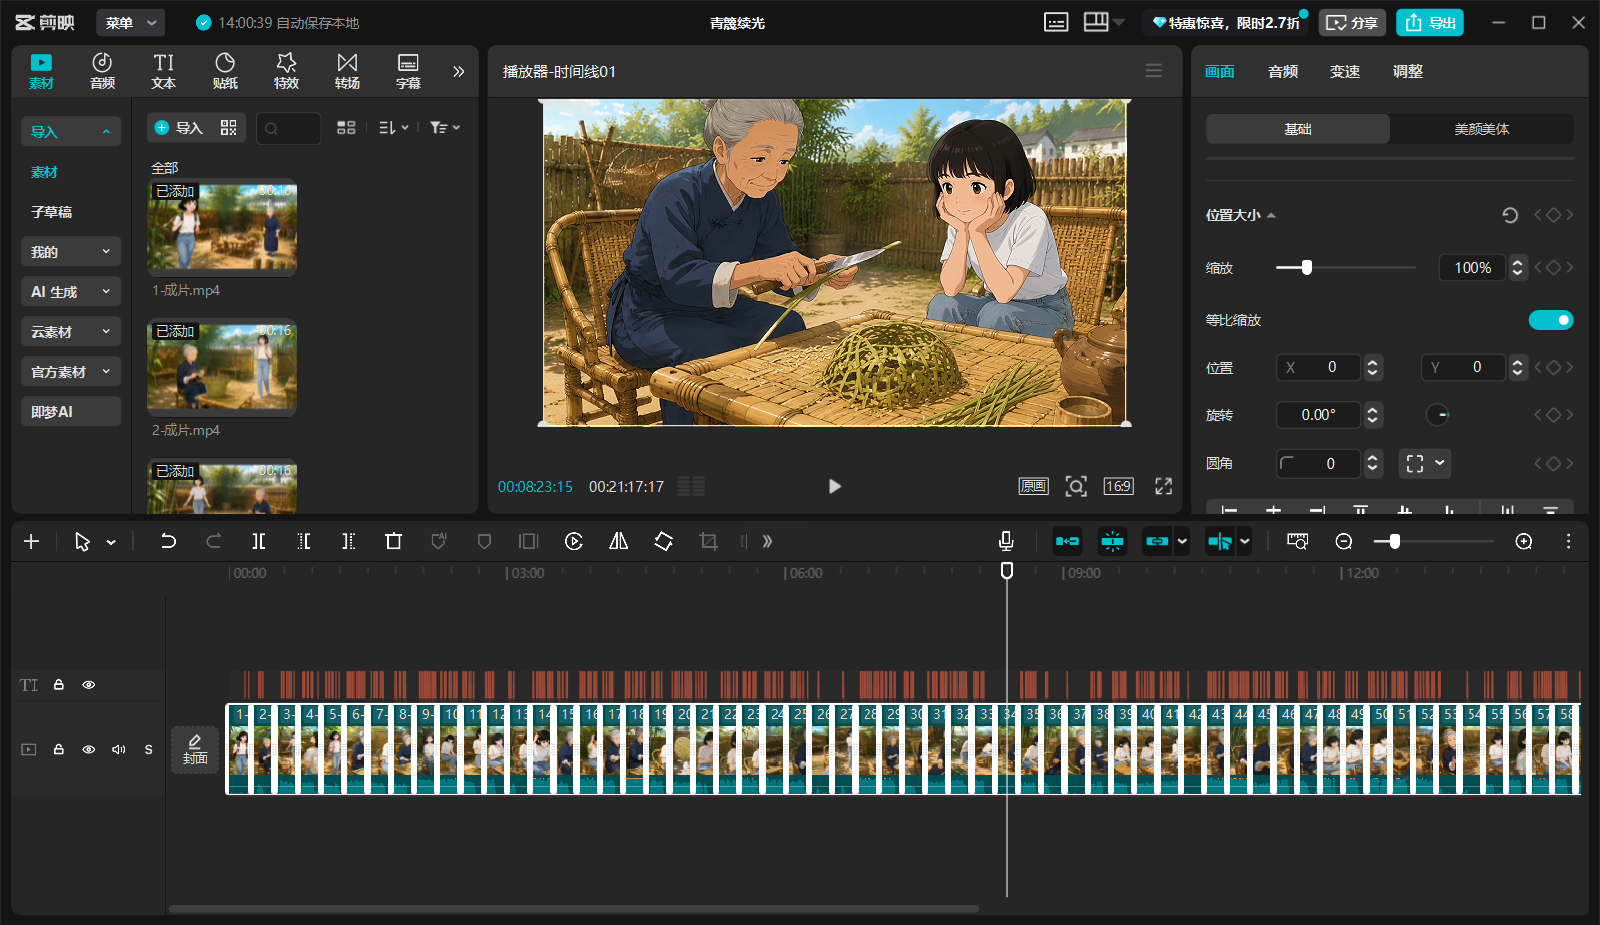Click the mirror flip icon

click(618, 541)
